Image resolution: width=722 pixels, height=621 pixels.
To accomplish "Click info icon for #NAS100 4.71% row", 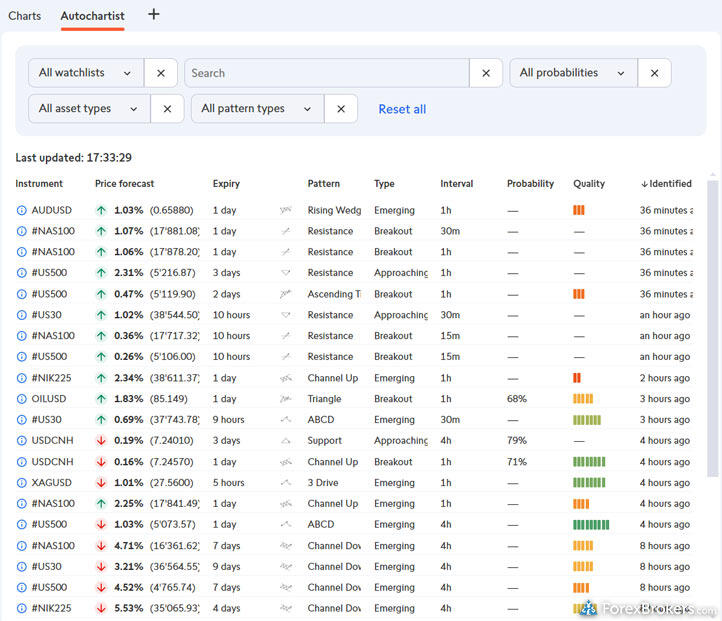I will (21, 546).
